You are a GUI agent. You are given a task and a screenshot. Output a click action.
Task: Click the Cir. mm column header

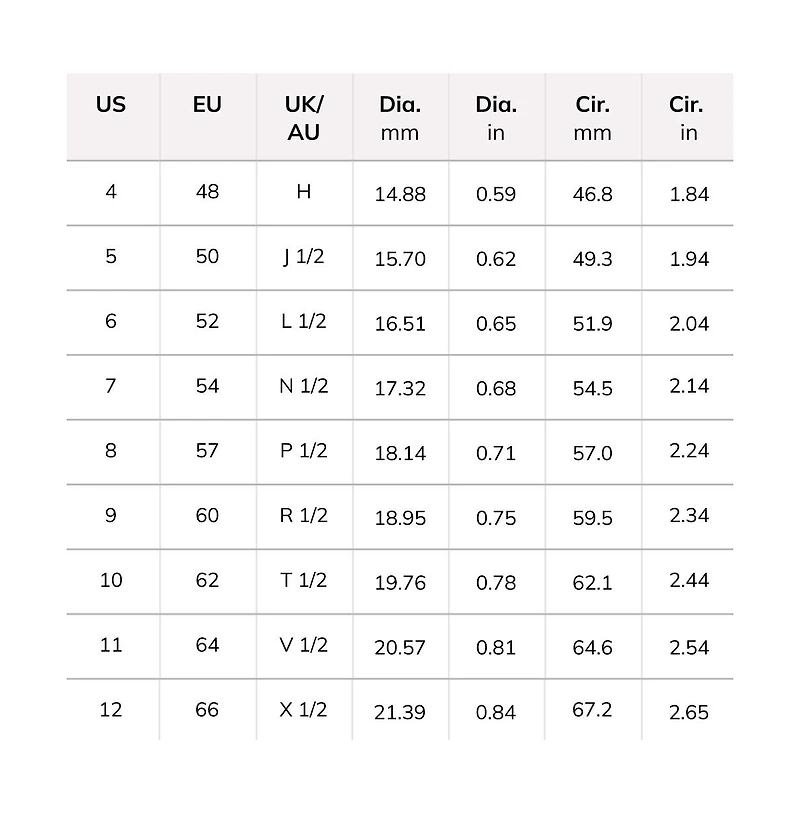593,117
